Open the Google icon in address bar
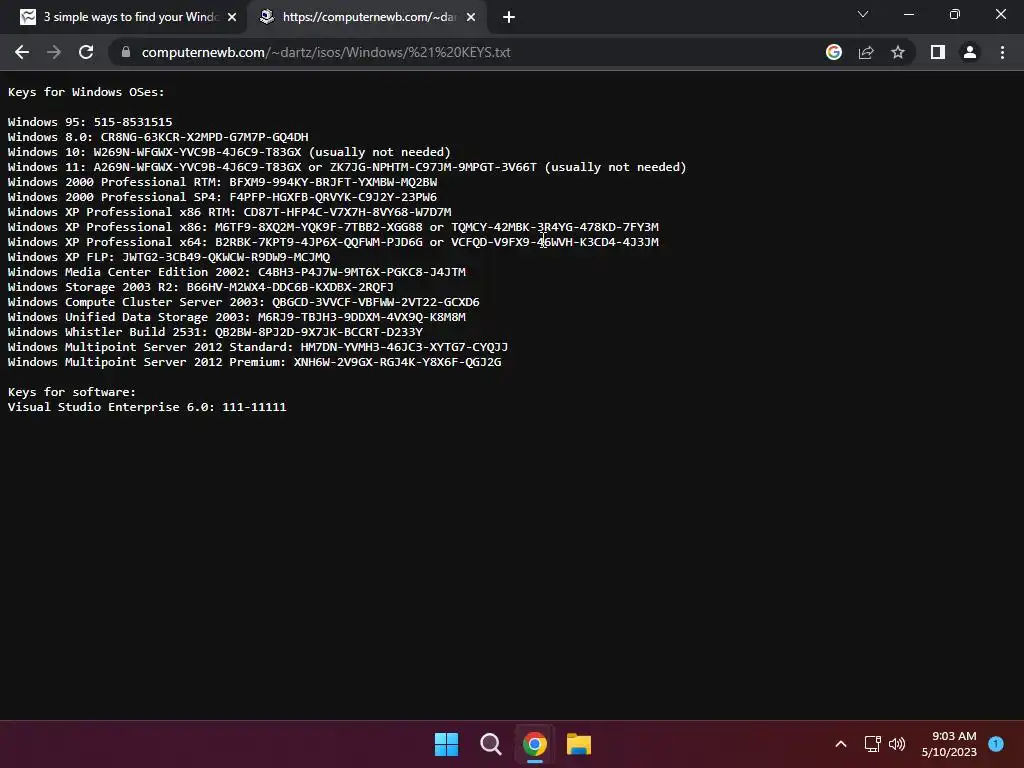The height and width of the screenshot is (768, 1024). click(x=834, y=52)
